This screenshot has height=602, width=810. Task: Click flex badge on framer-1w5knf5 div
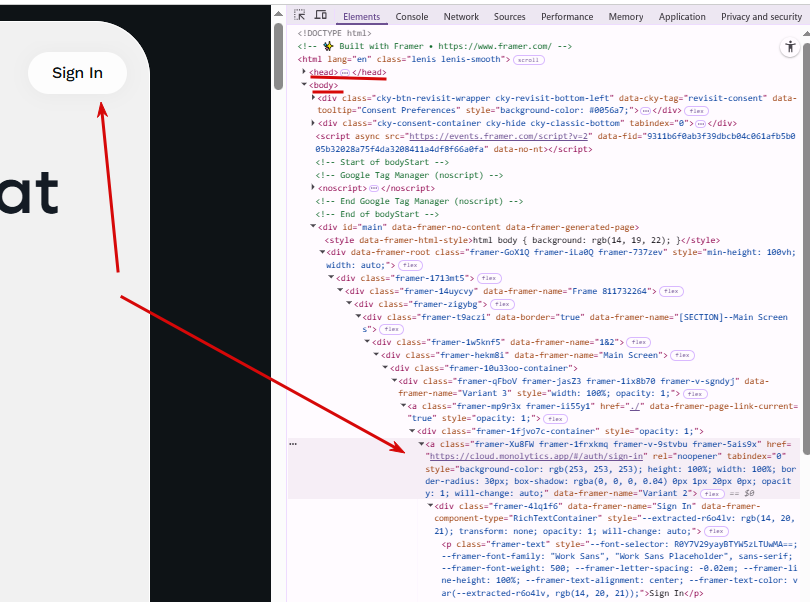[x=638, y=342]
